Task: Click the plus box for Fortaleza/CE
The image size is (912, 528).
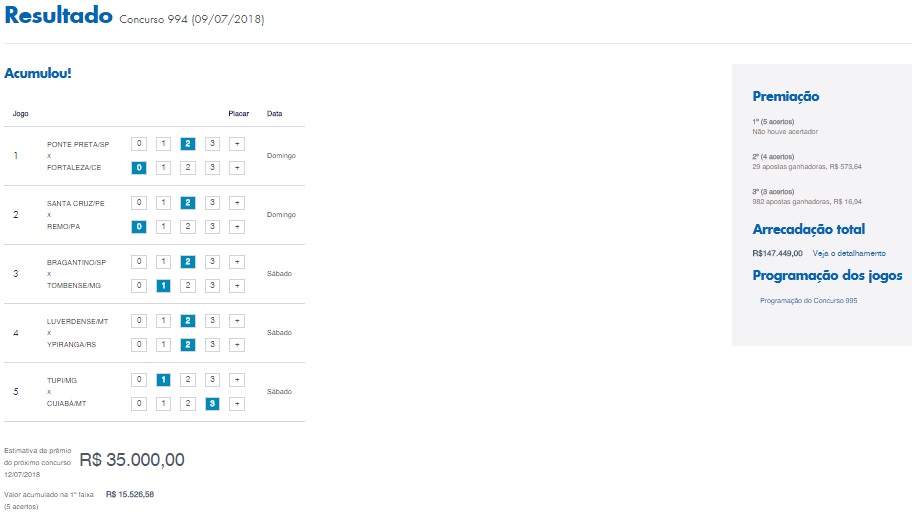Action: coord(237,168)
